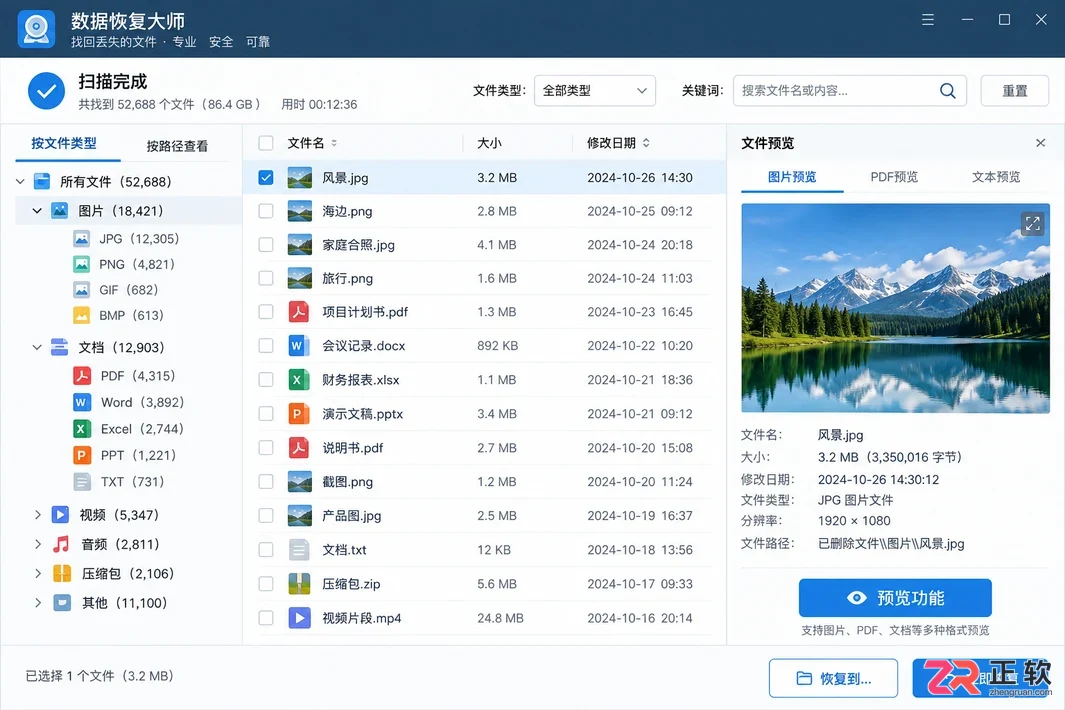1065x710 pixels.
Task: Click the PowerPoint icon of 演示文稿.pptx
Action: pyautogui.click(x=299, y=414)
